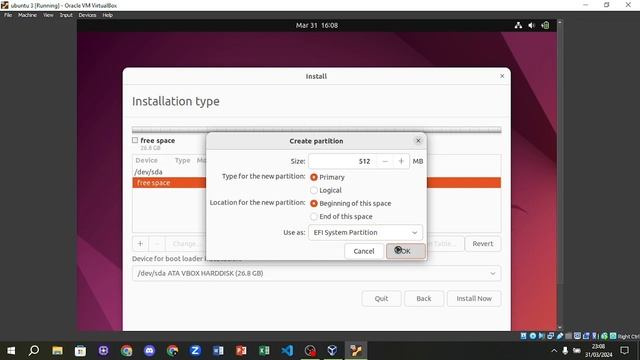The width and height of the screenshot is (640, 360).
Task: Toggle the free space checkbox
Action: click(135, 140)
